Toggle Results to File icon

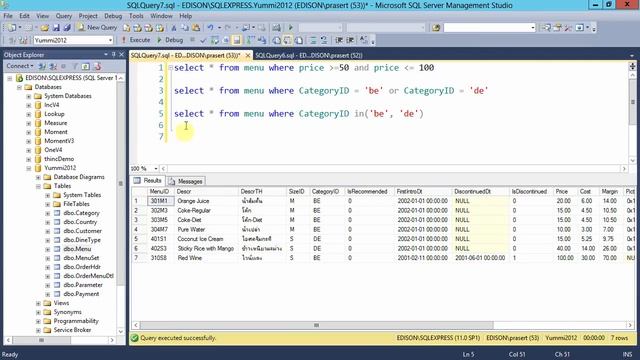[x=299, y=40]
